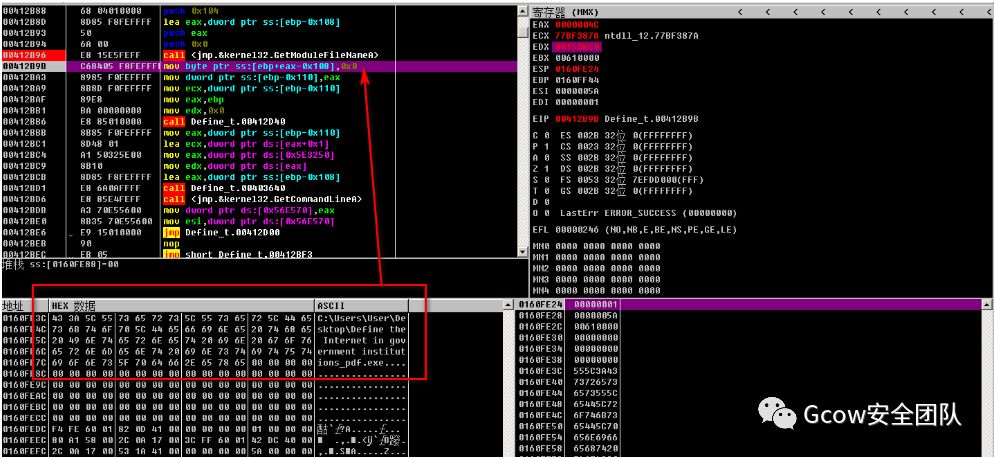This screenshot has width=995, height=459.
Task: Click the 地址 column header in dump pane
Action: pyautogui.click(x=13, y=305)
